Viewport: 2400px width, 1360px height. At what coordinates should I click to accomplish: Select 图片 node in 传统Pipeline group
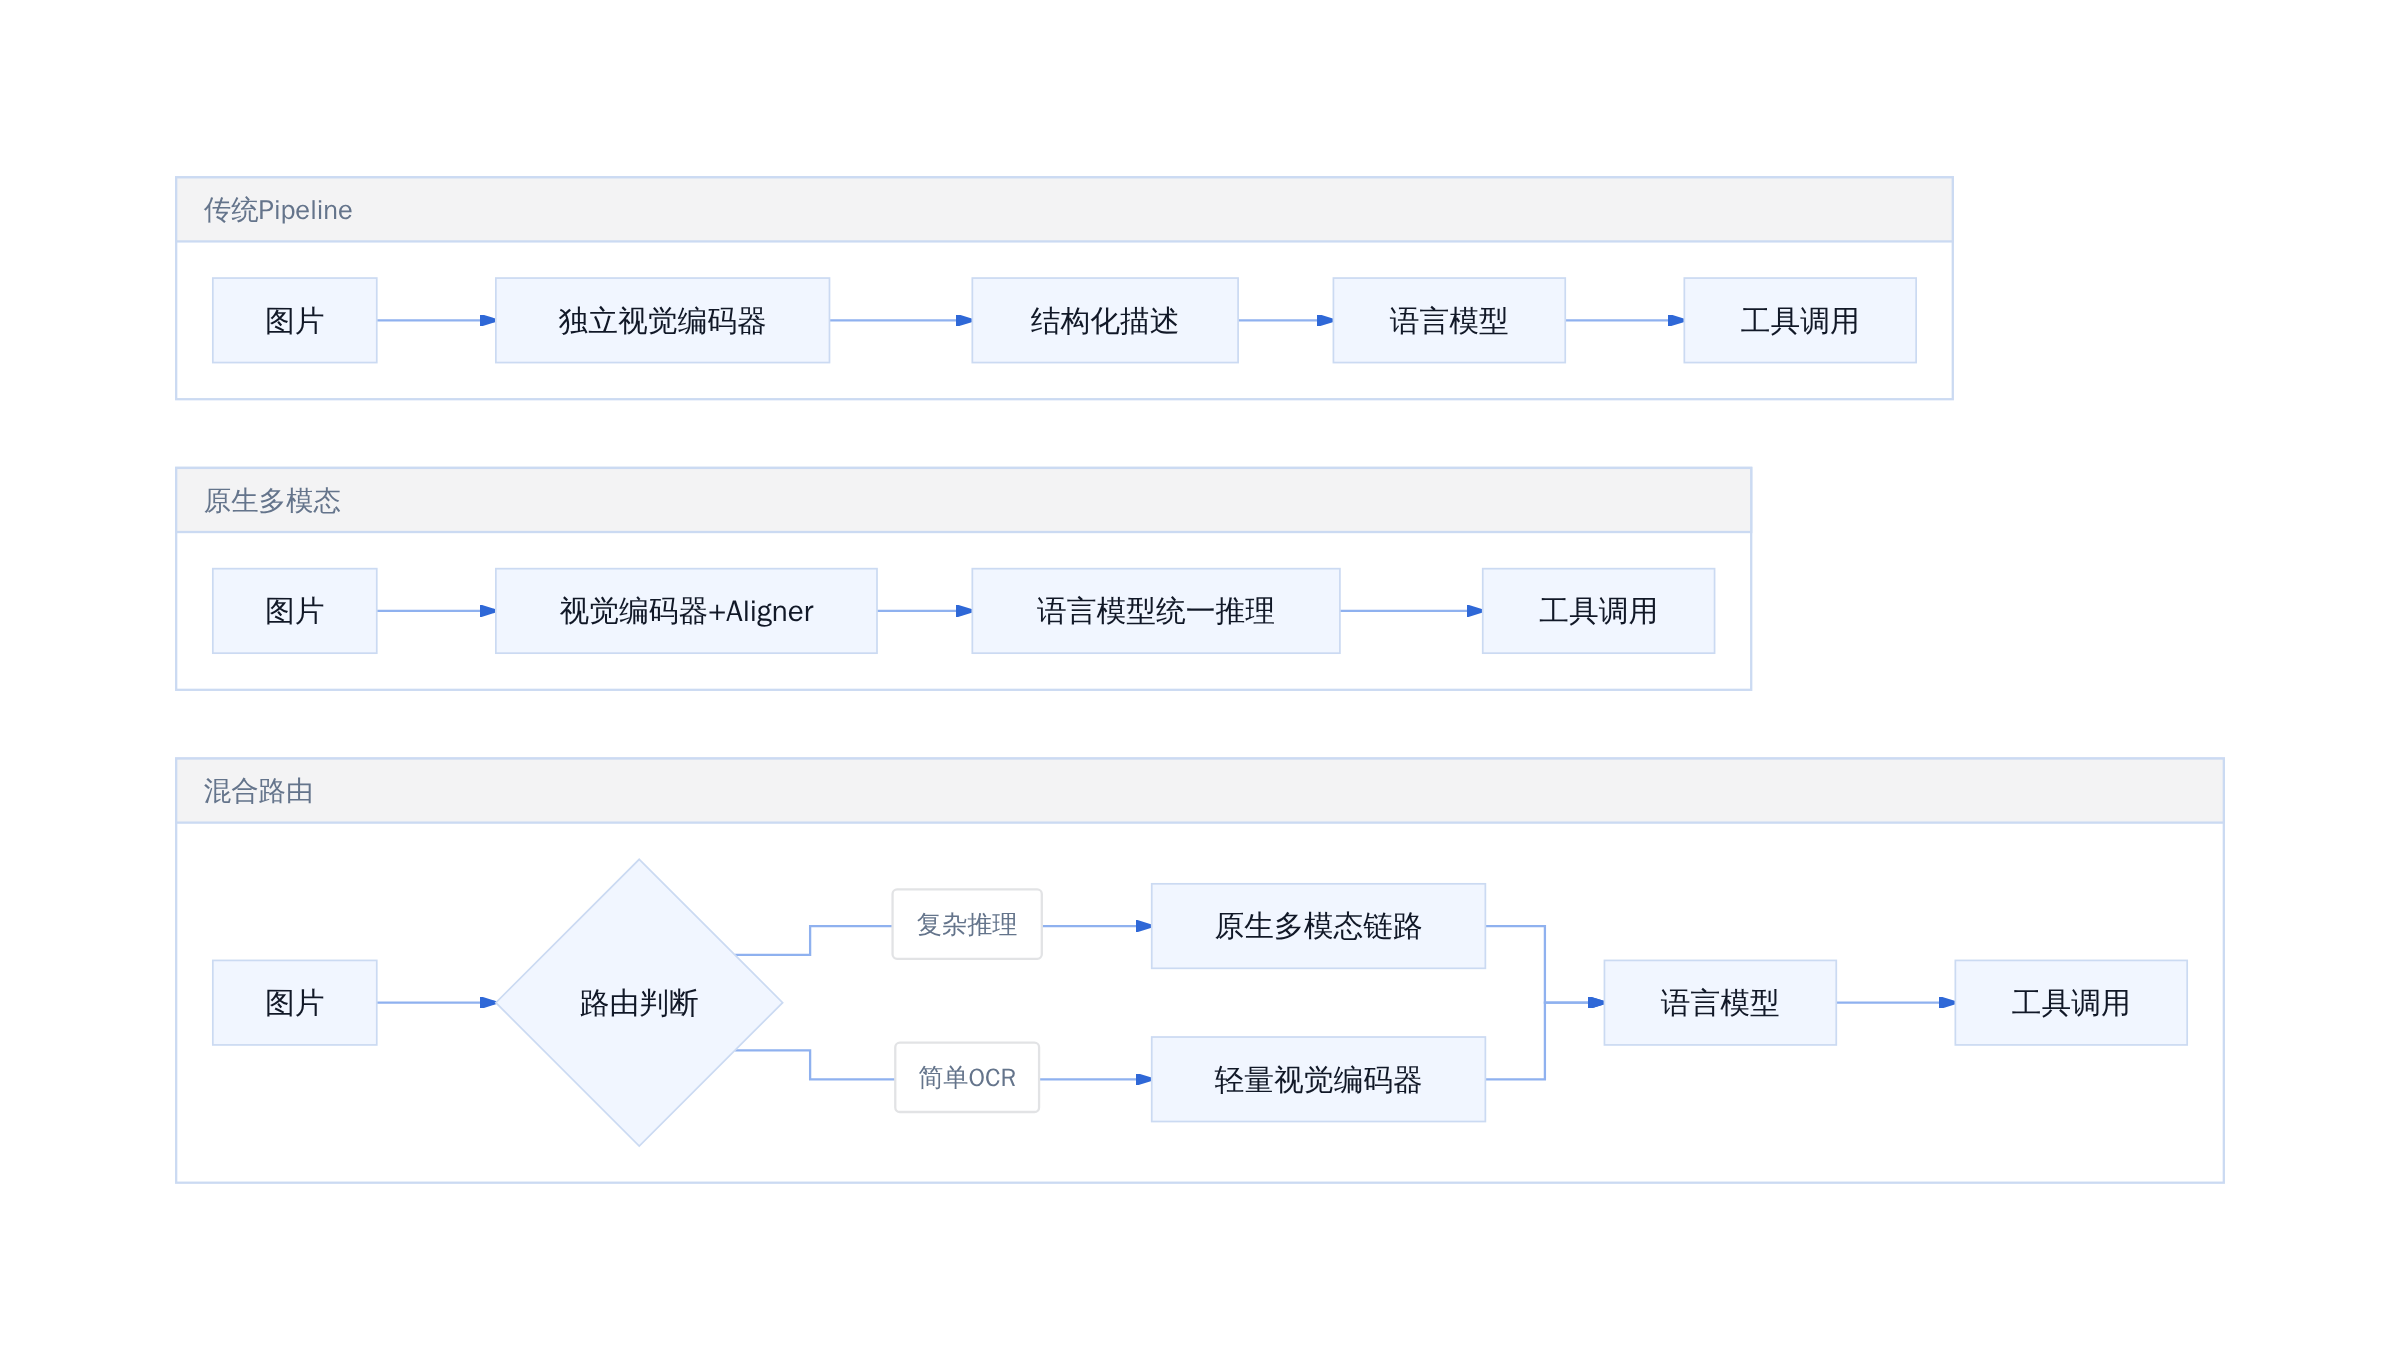point(295,320)
